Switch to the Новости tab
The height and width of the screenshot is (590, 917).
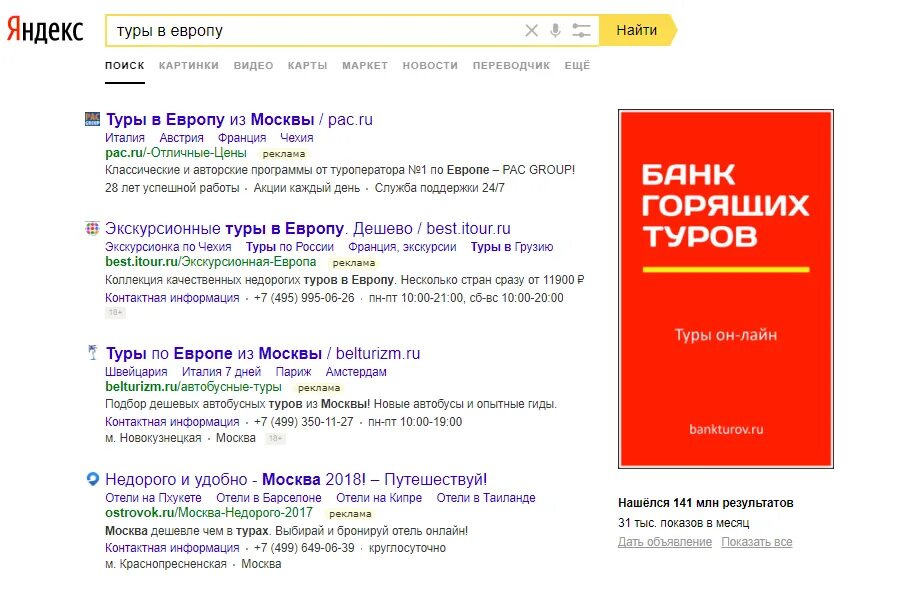tap(430, 65)
